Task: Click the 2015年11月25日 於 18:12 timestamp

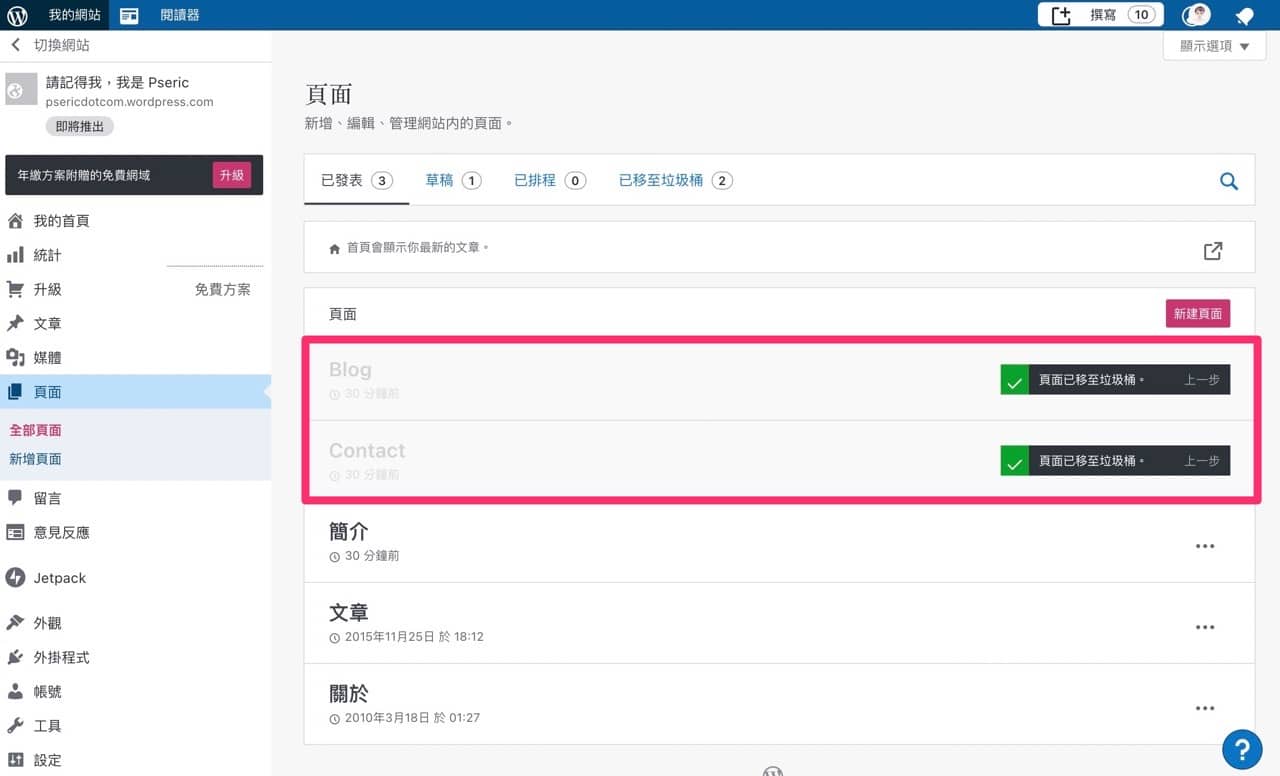Action: 414,637
